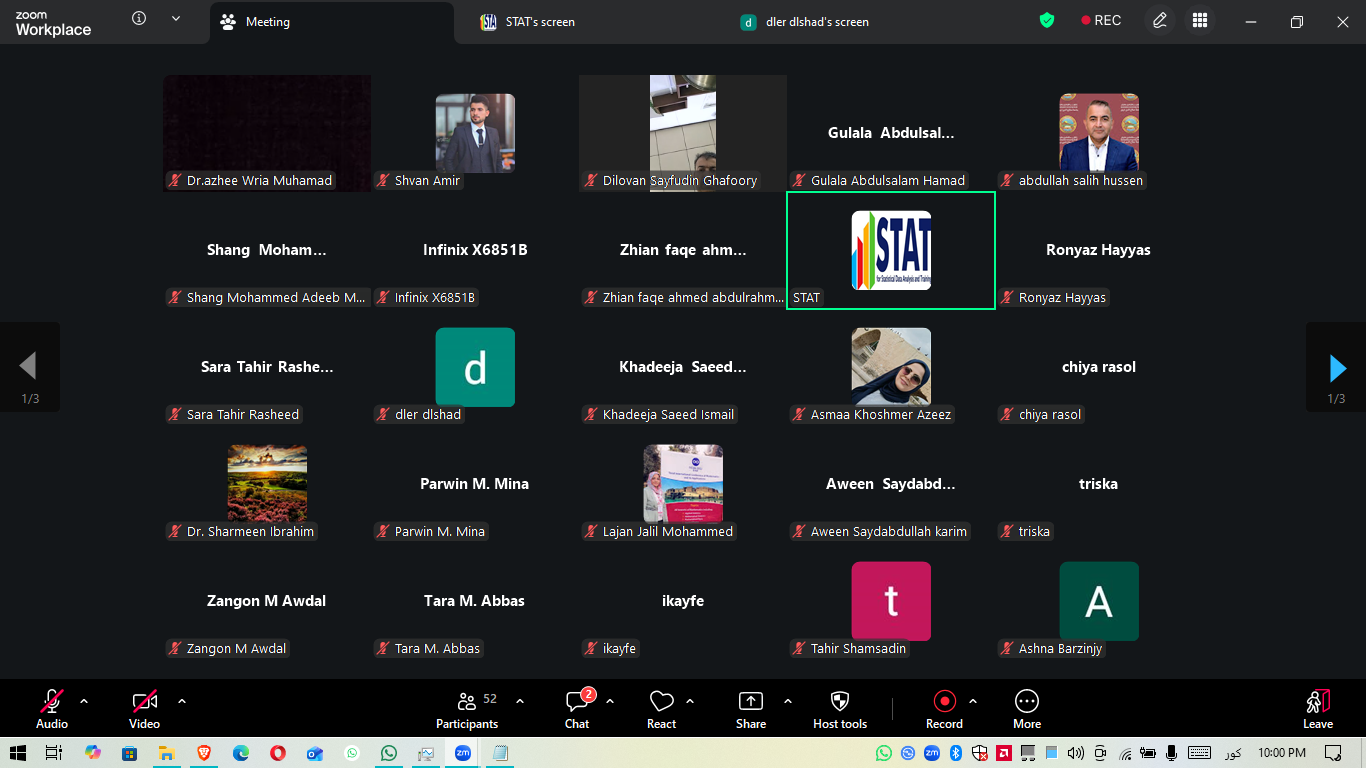
Task: Switch to dler dlshad's screen tab
Action: coord(816,22)
